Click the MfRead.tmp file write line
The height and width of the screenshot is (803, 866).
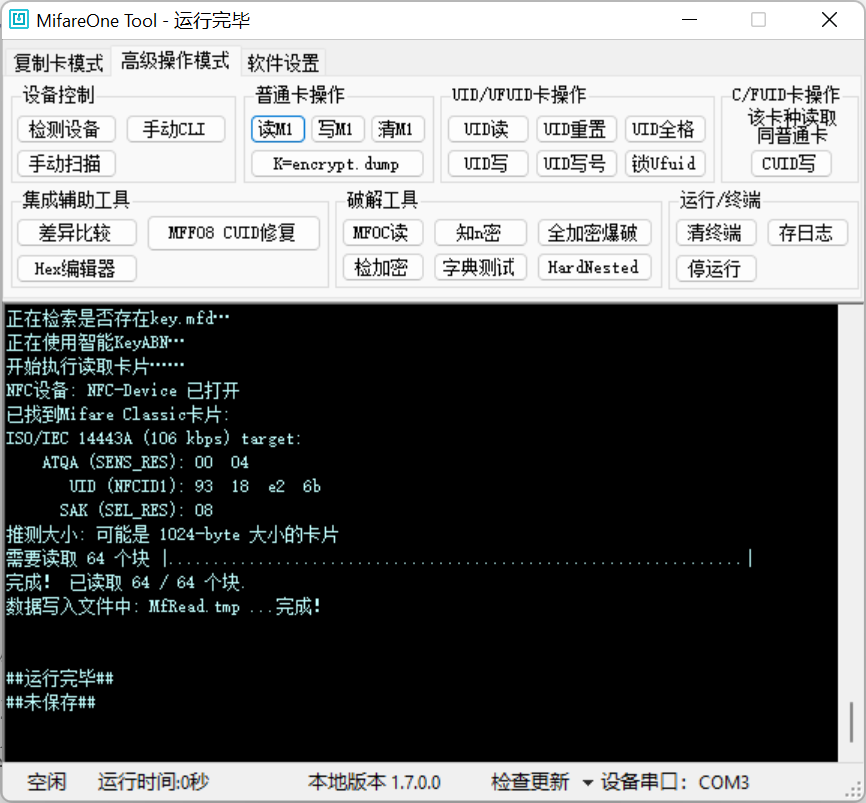(x=163, y=606)
